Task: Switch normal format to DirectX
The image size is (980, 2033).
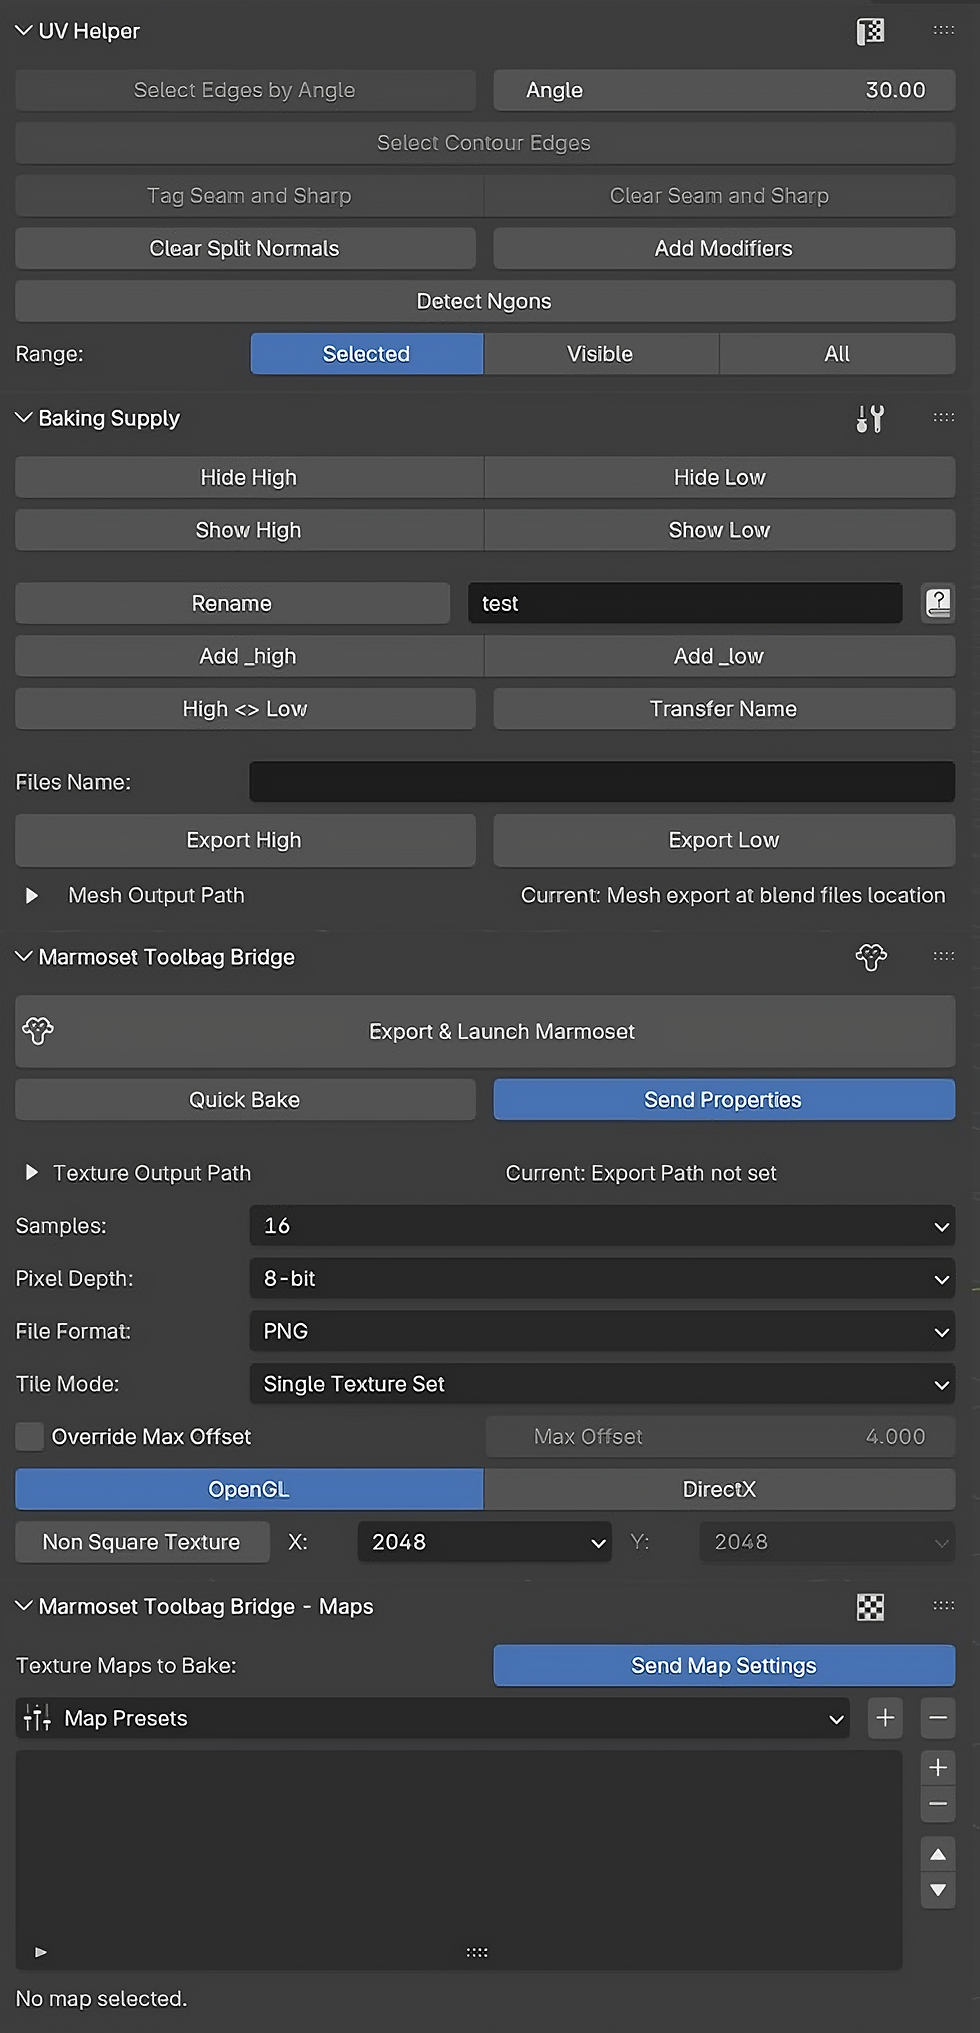Action: (719, 1489)
